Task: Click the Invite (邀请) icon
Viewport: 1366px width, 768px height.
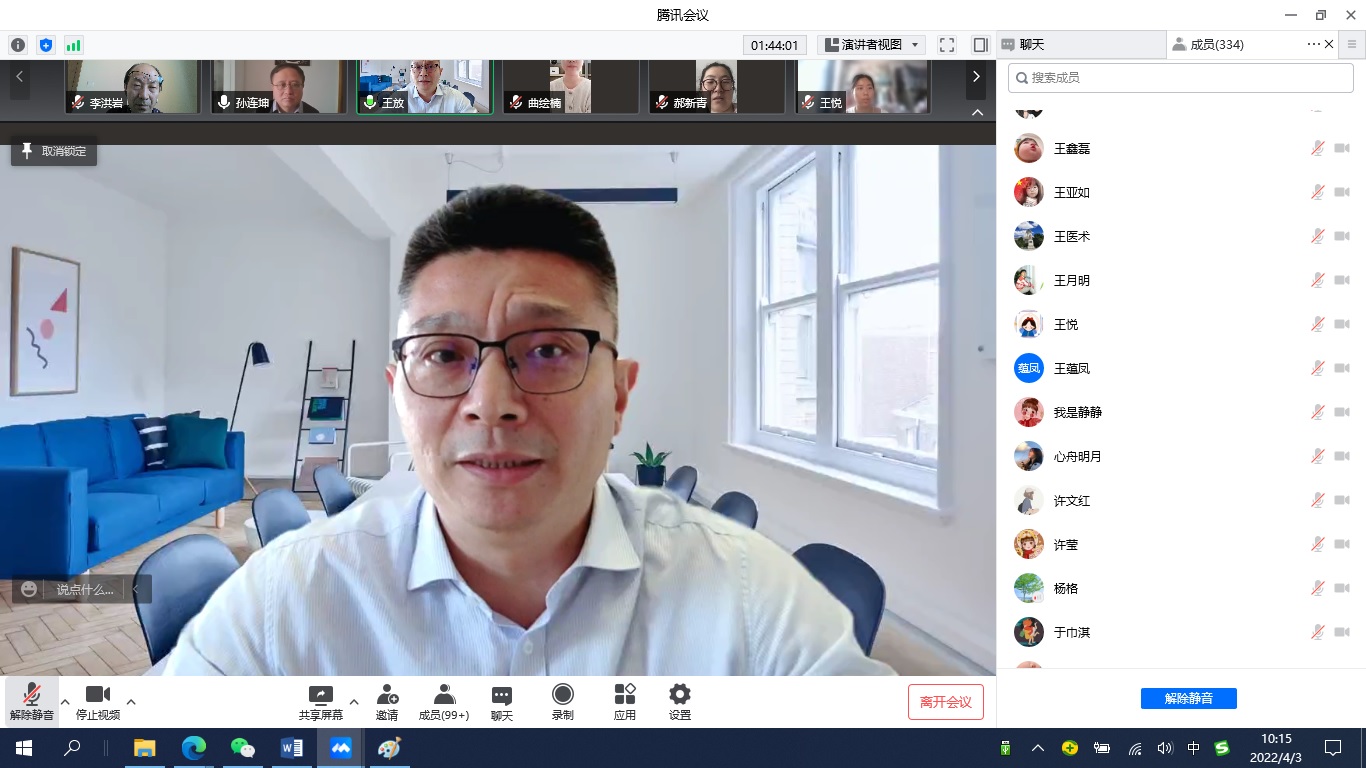Action: coord(387,696)
